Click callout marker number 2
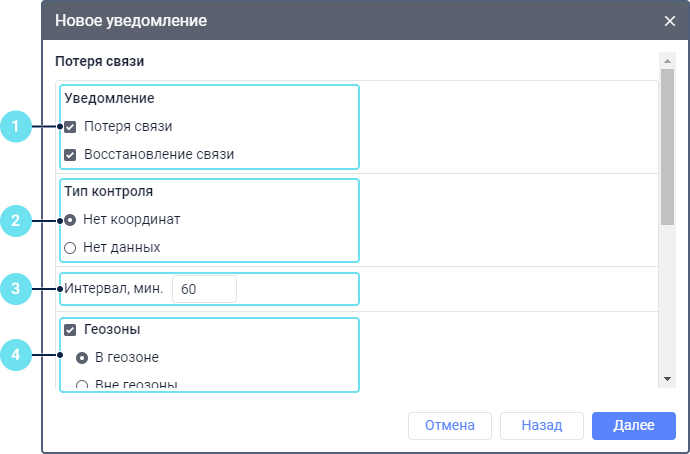The width and height of the screenshot is (690, 454). point(16,219)
